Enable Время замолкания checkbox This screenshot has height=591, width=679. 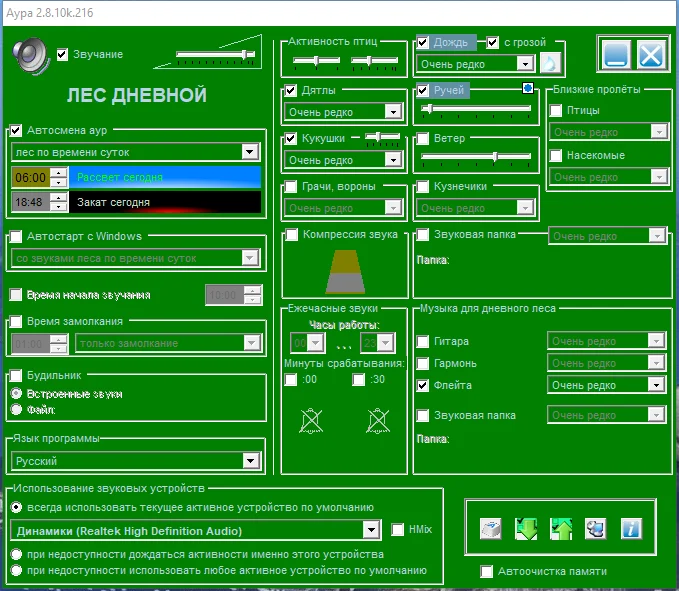(x=16, y=322)
